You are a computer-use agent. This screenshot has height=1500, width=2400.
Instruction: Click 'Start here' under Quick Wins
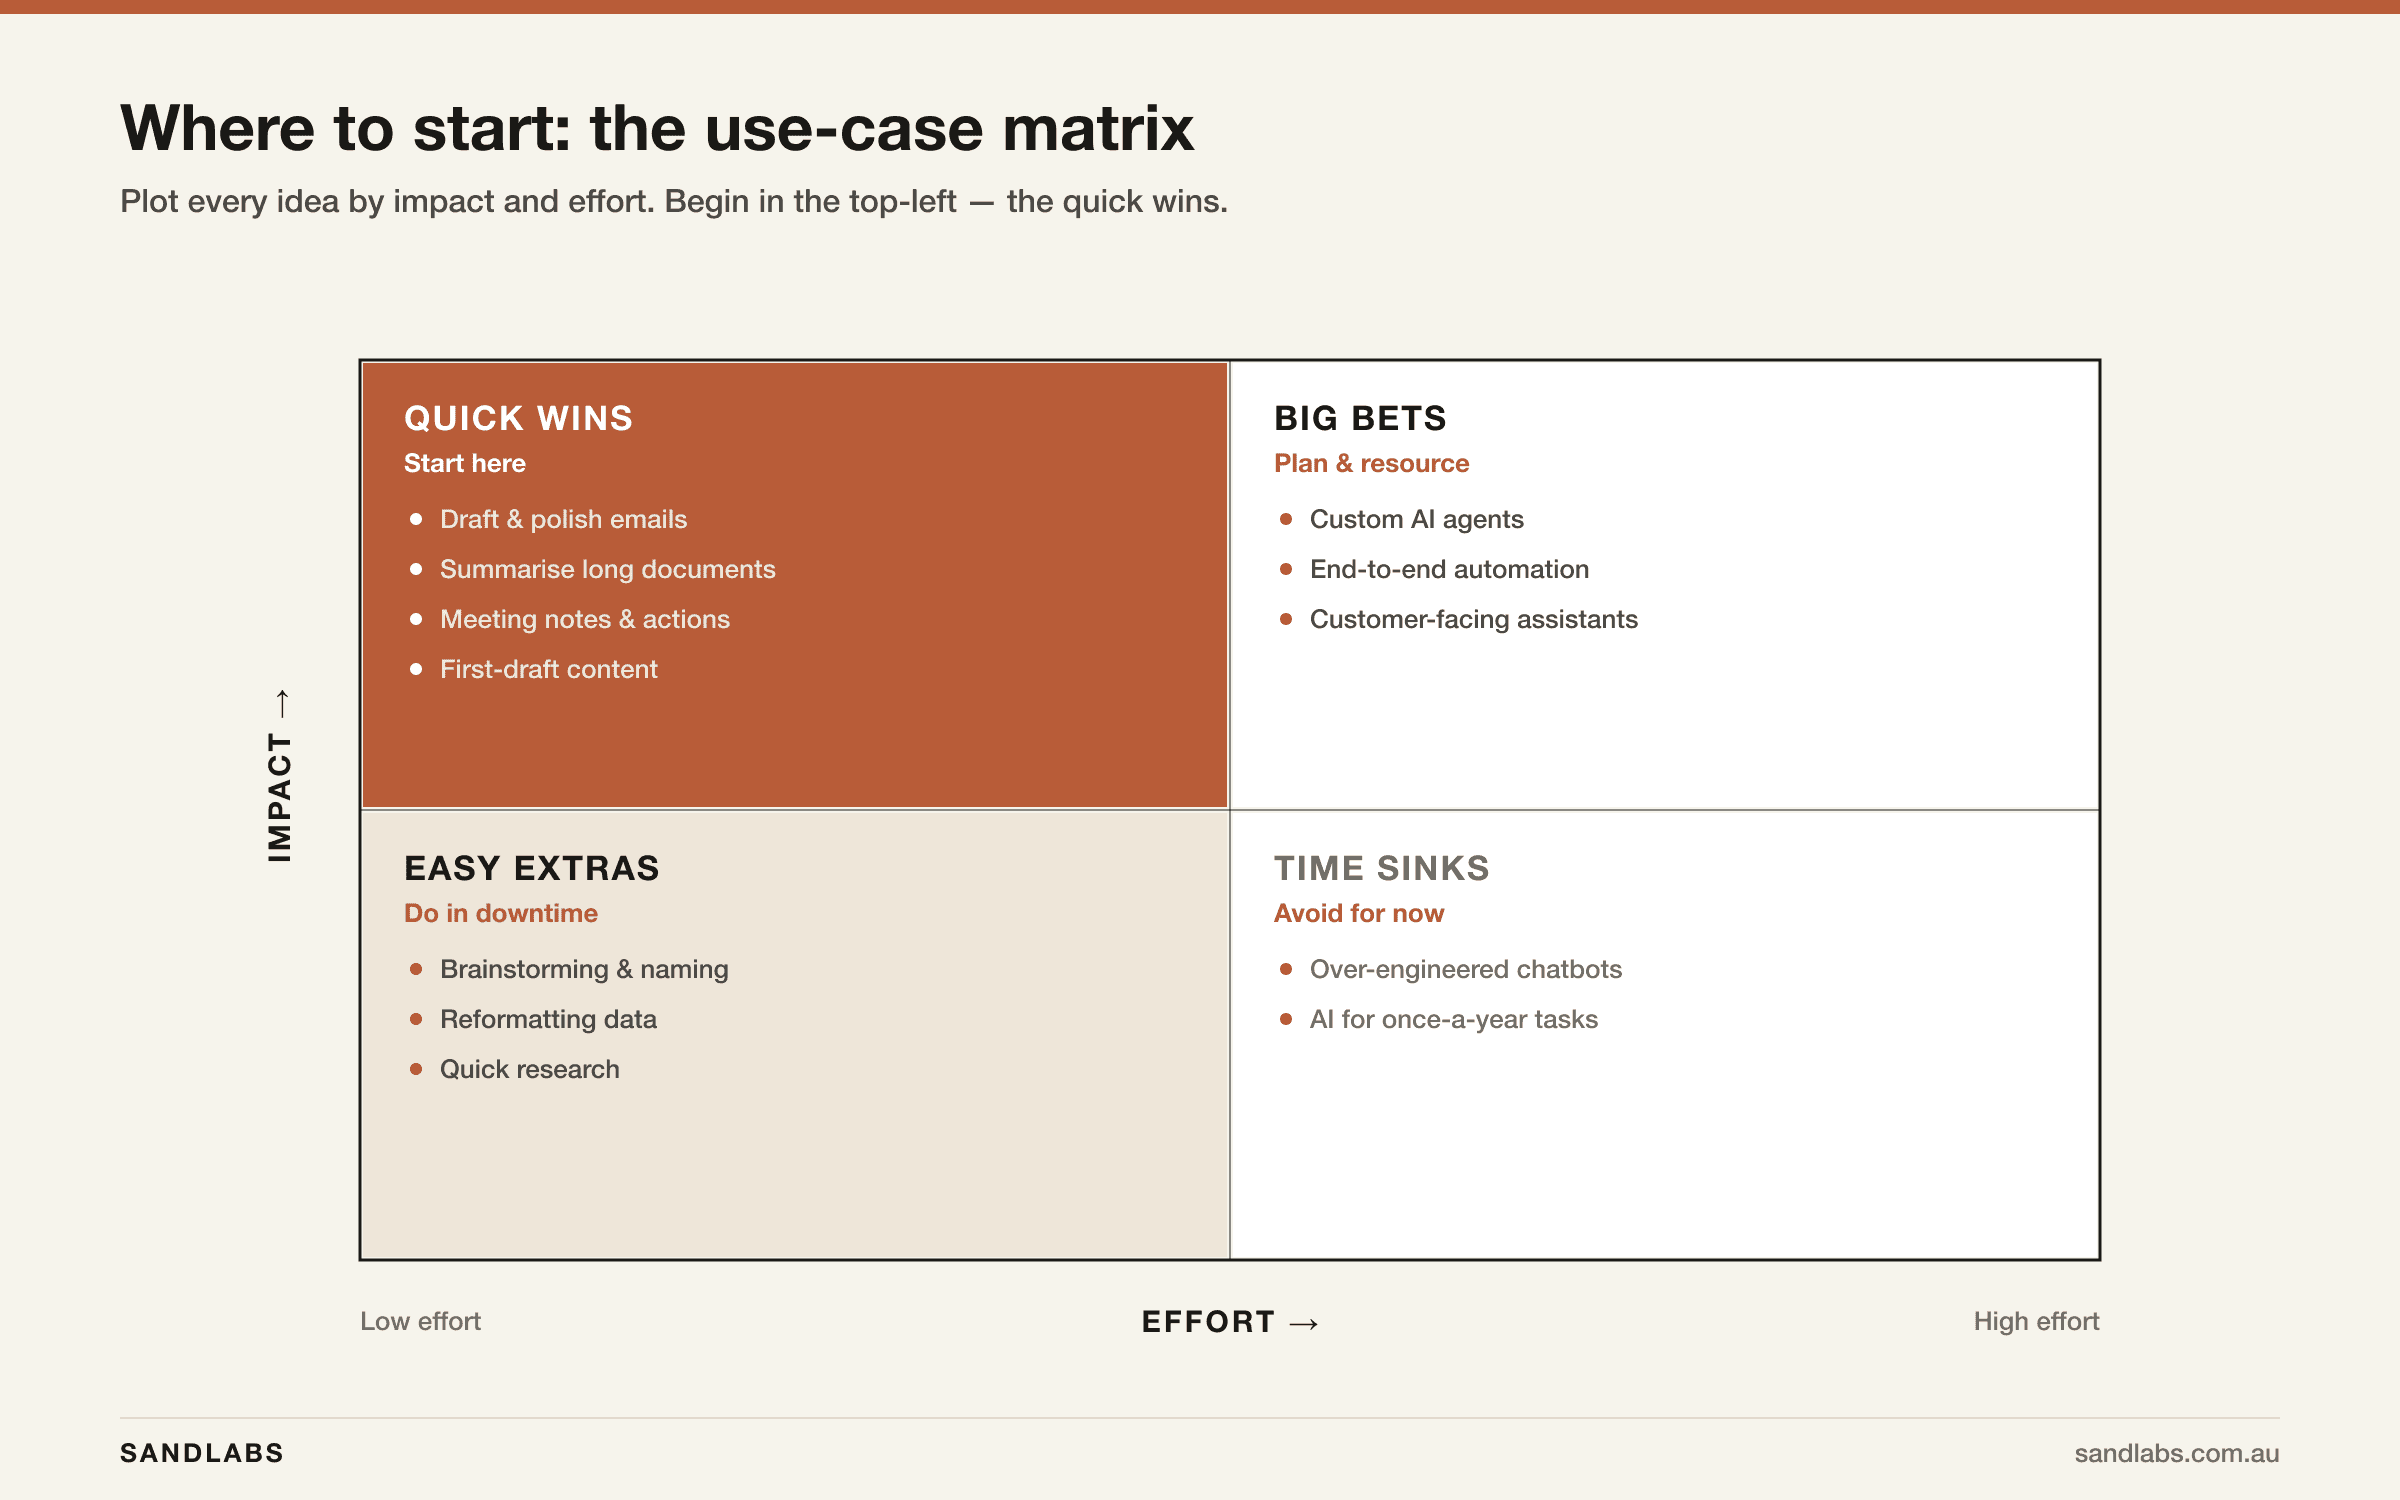465,463
